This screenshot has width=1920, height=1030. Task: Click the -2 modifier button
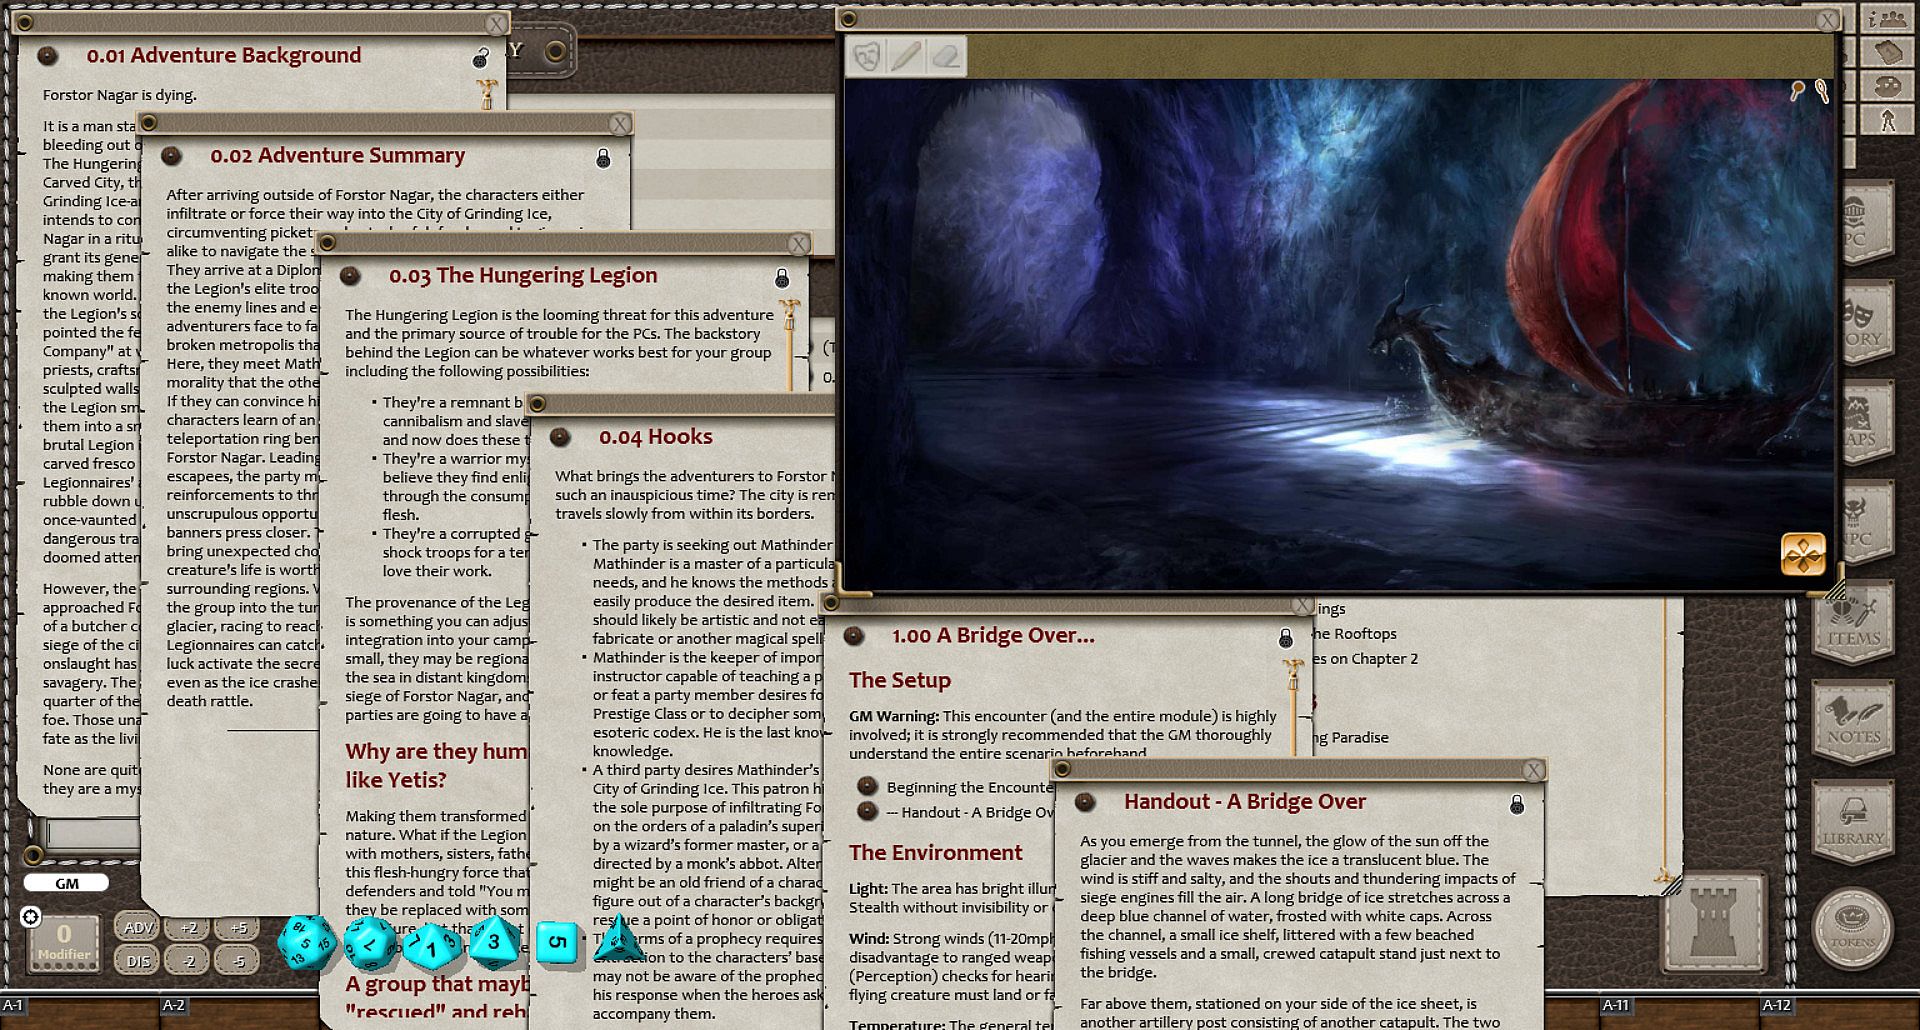tap(188, 961)
